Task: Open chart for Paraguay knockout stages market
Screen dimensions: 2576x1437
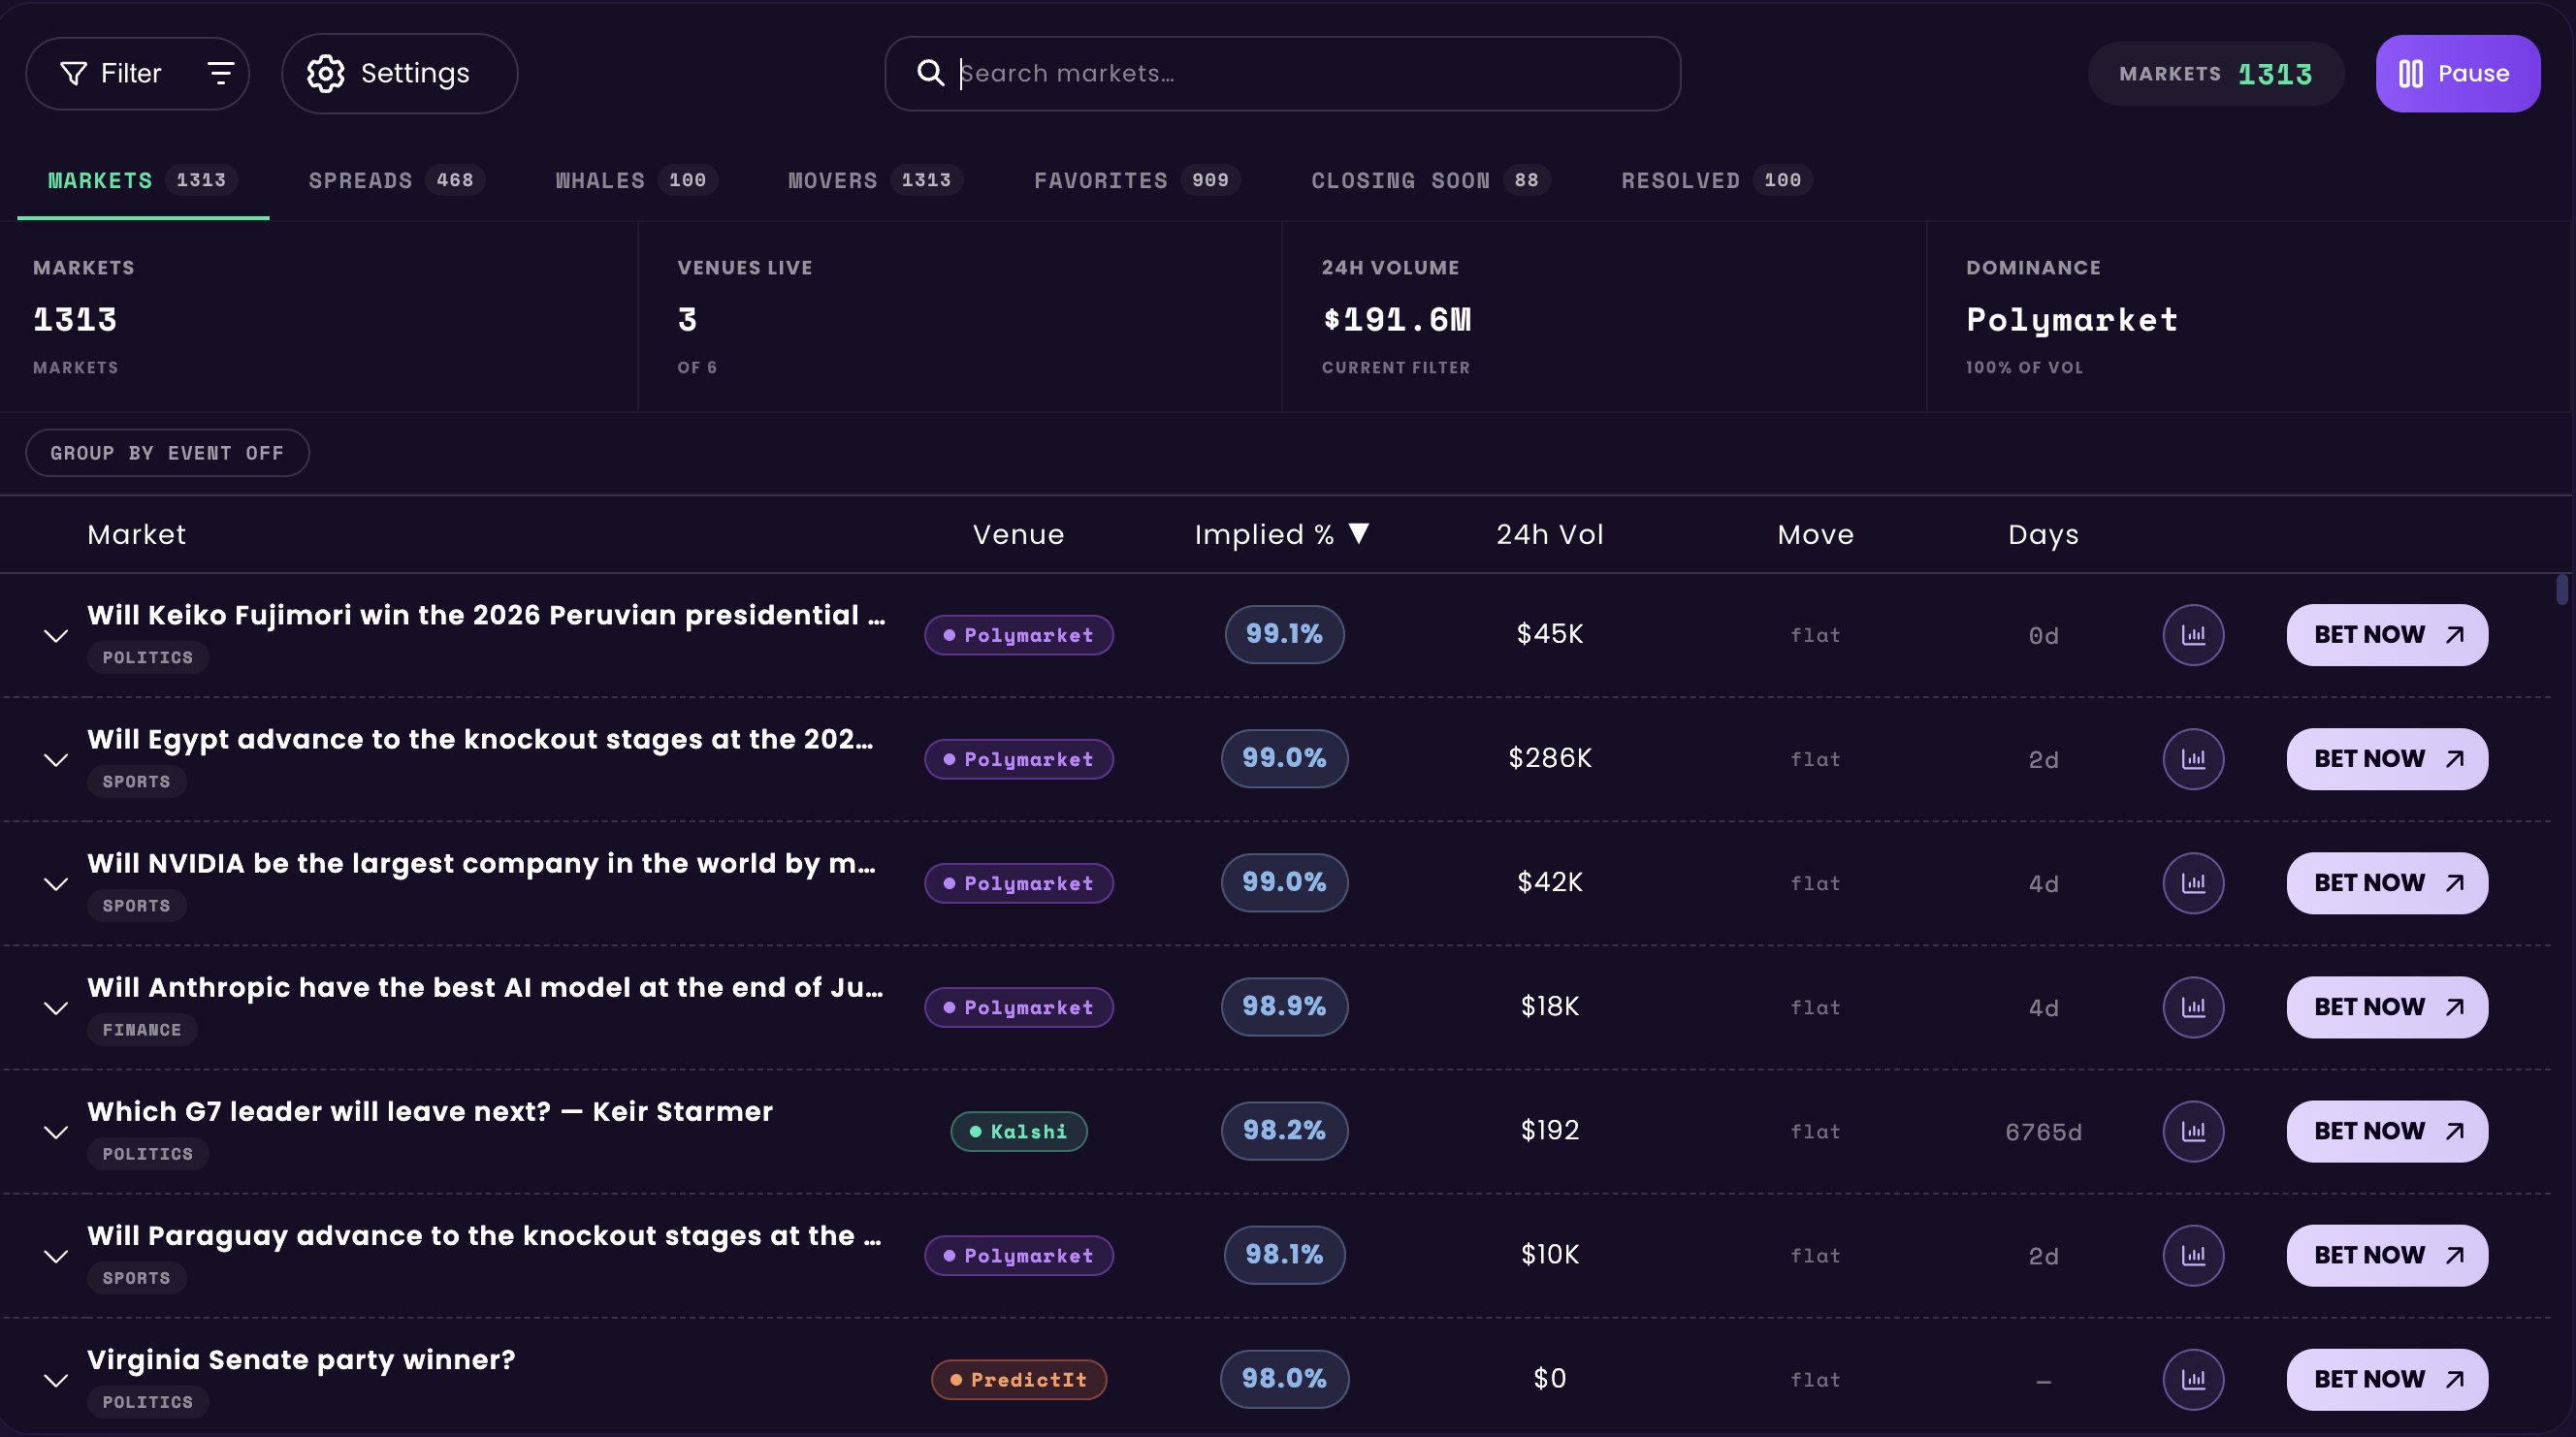Action: pos(2193,1255)
